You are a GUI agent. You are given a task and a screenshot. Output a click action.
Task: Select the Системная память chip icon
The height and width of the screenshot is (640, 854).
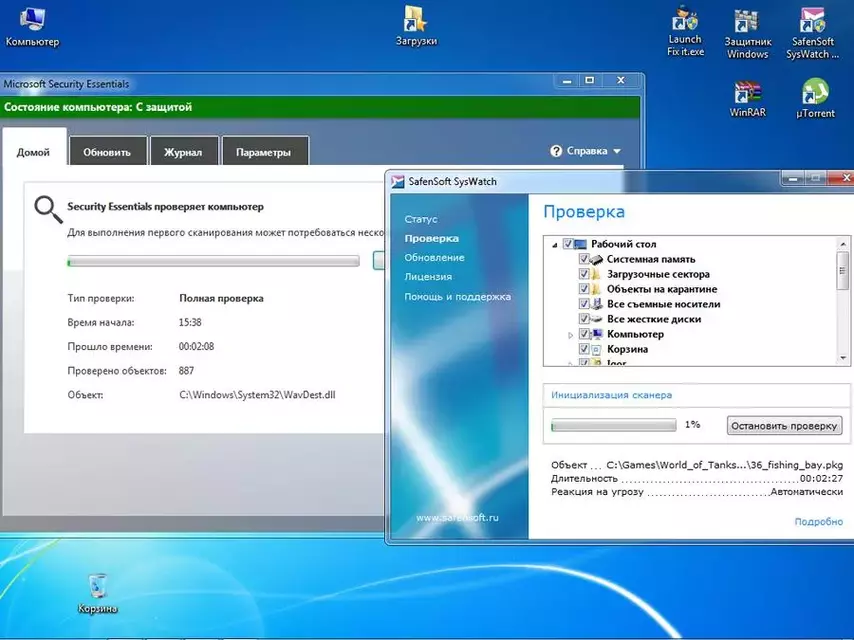point(596,259)
